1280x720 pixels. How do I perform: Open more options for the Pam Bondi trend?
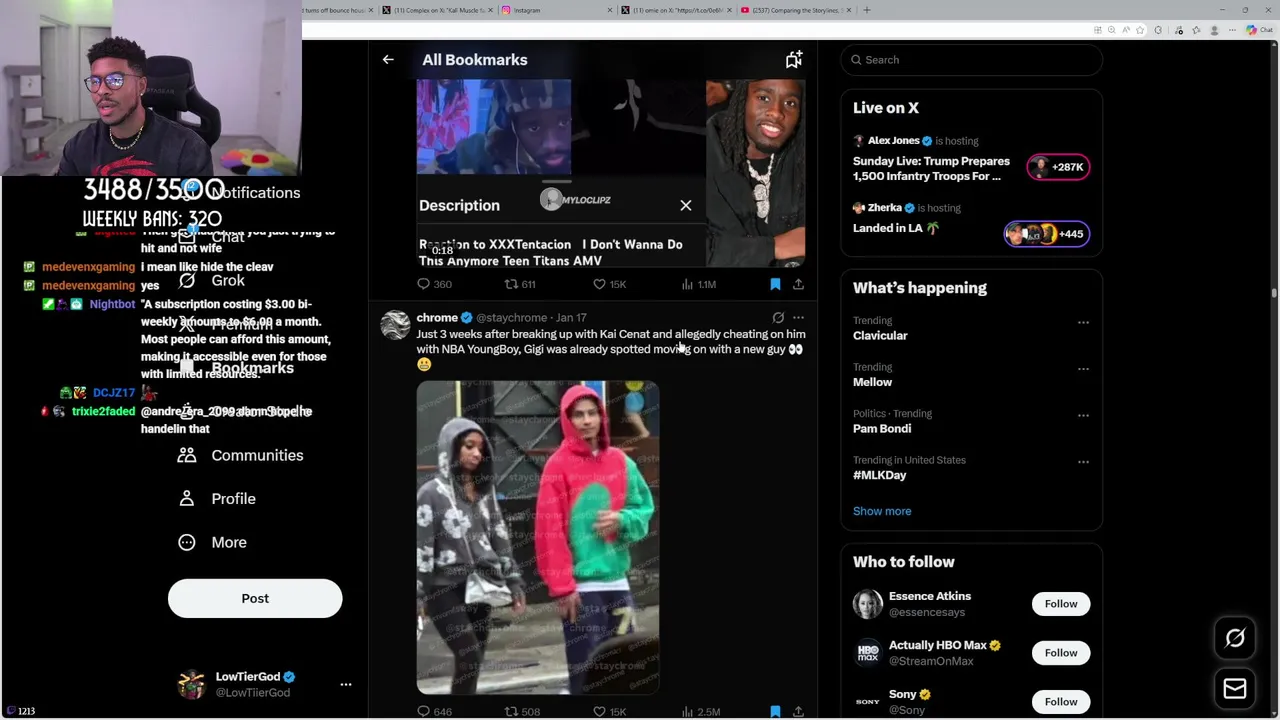click(x=1083, y=415)
